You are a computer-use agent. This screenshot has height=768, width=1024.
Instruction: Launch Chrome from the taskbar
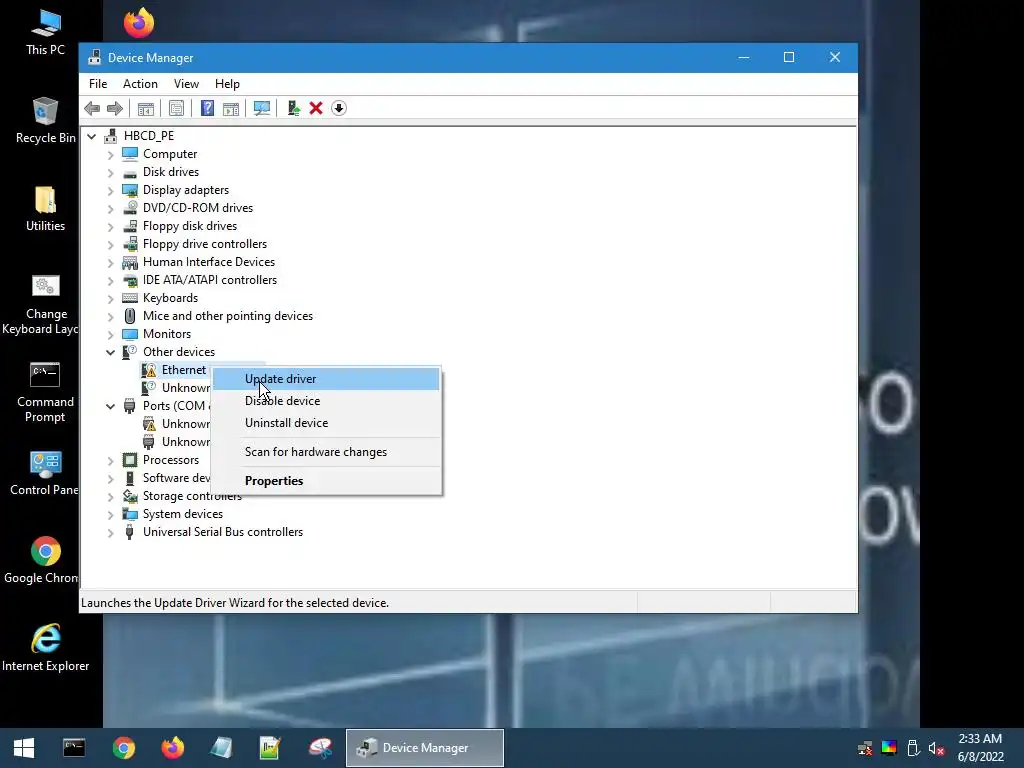[123, 748]
